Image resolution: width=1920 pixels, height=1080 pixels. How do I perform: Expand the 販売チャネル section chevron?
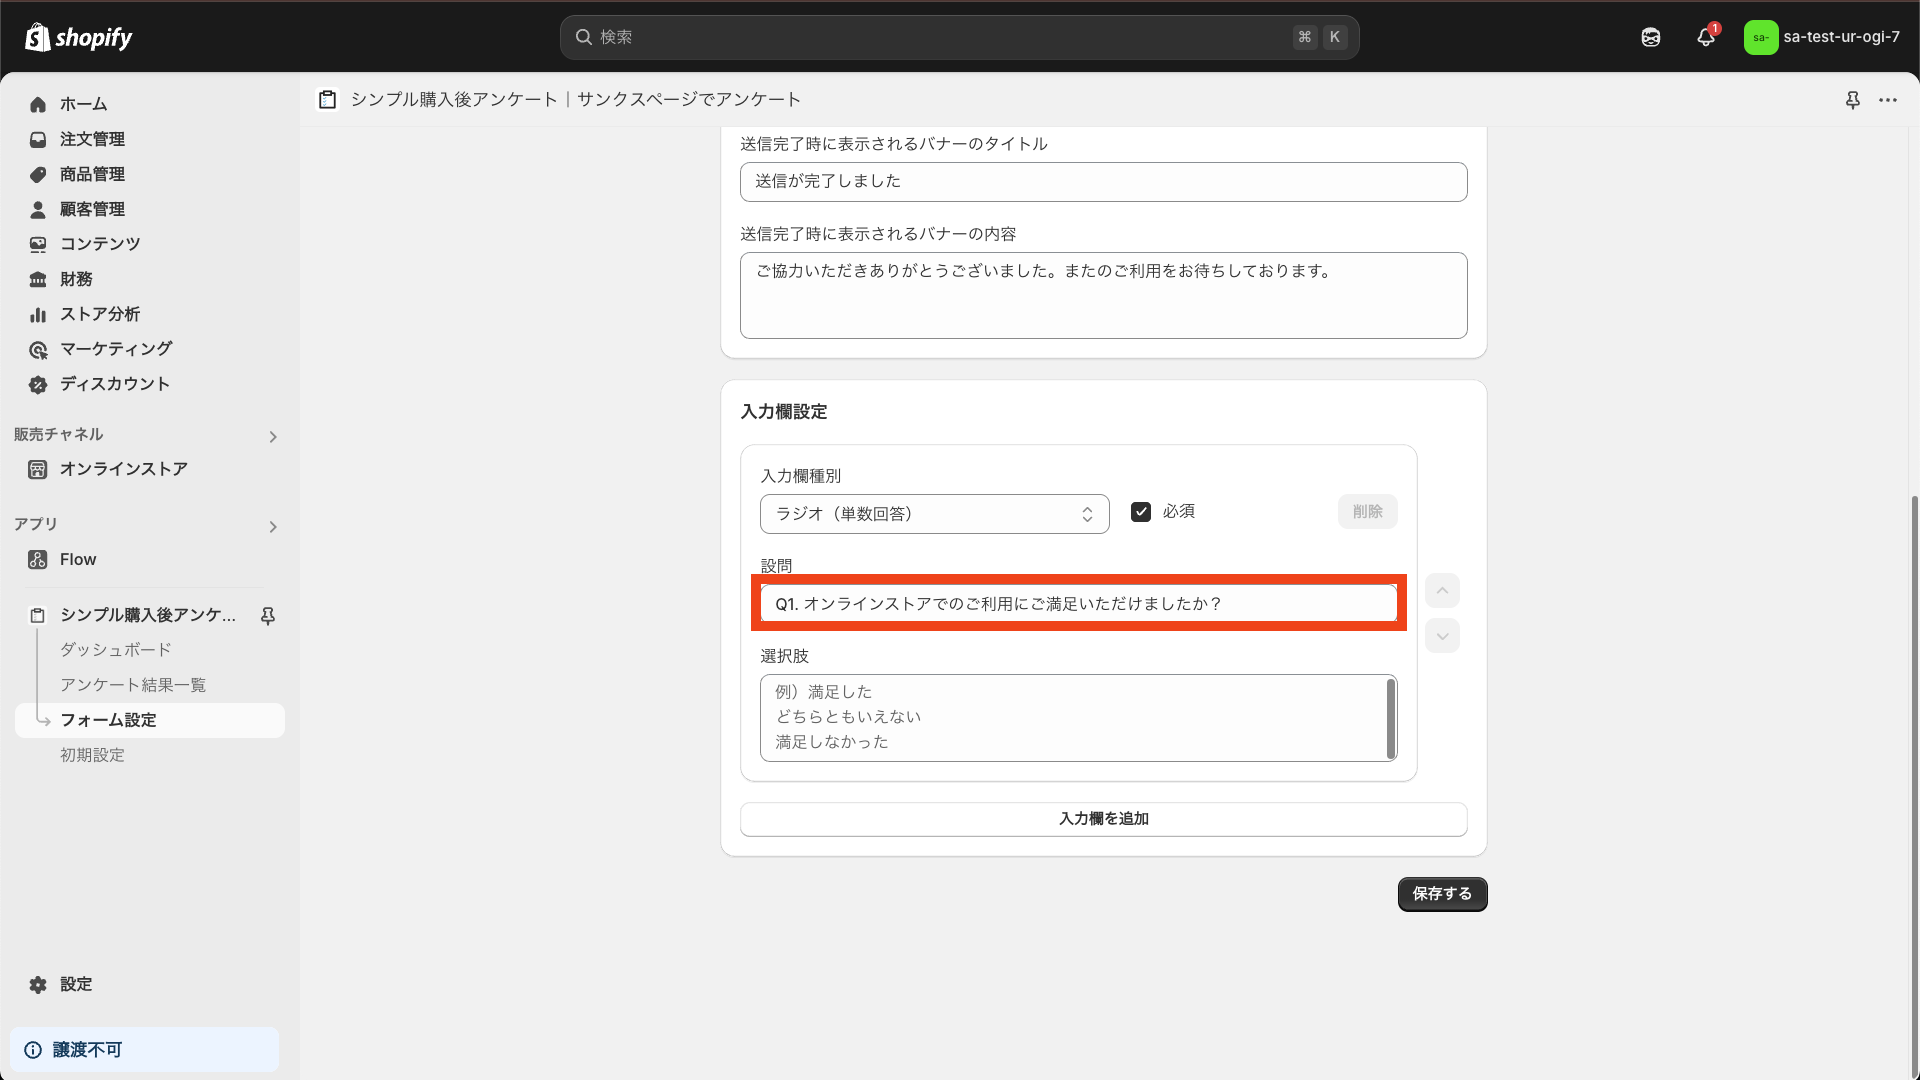pyautogui.click(x=273, y=437)
